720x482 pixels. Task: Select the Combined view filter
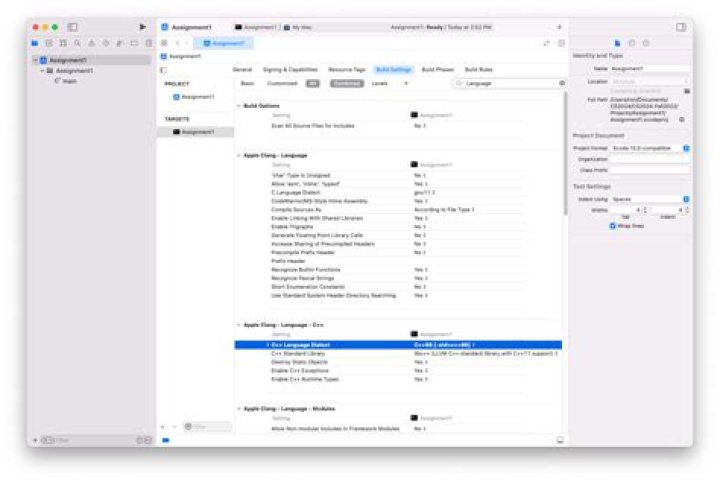tap(347, 84)
